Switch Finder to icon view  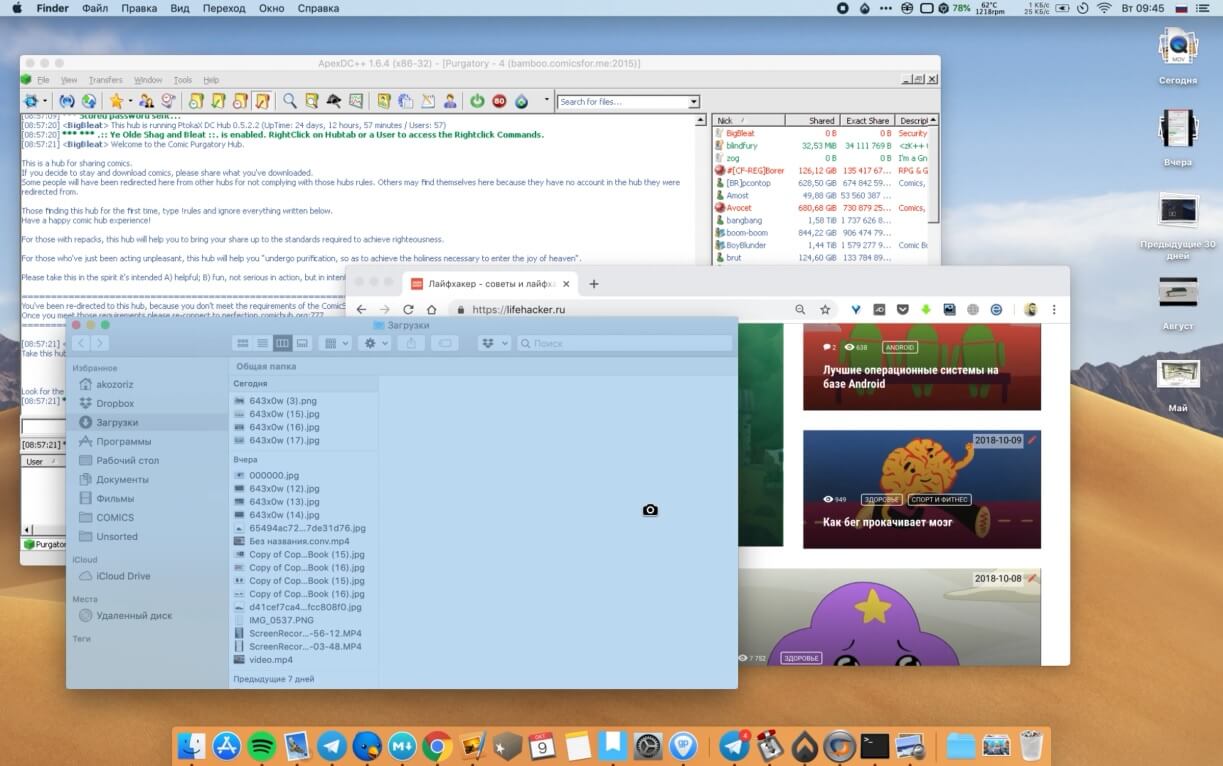coord(242,343)
